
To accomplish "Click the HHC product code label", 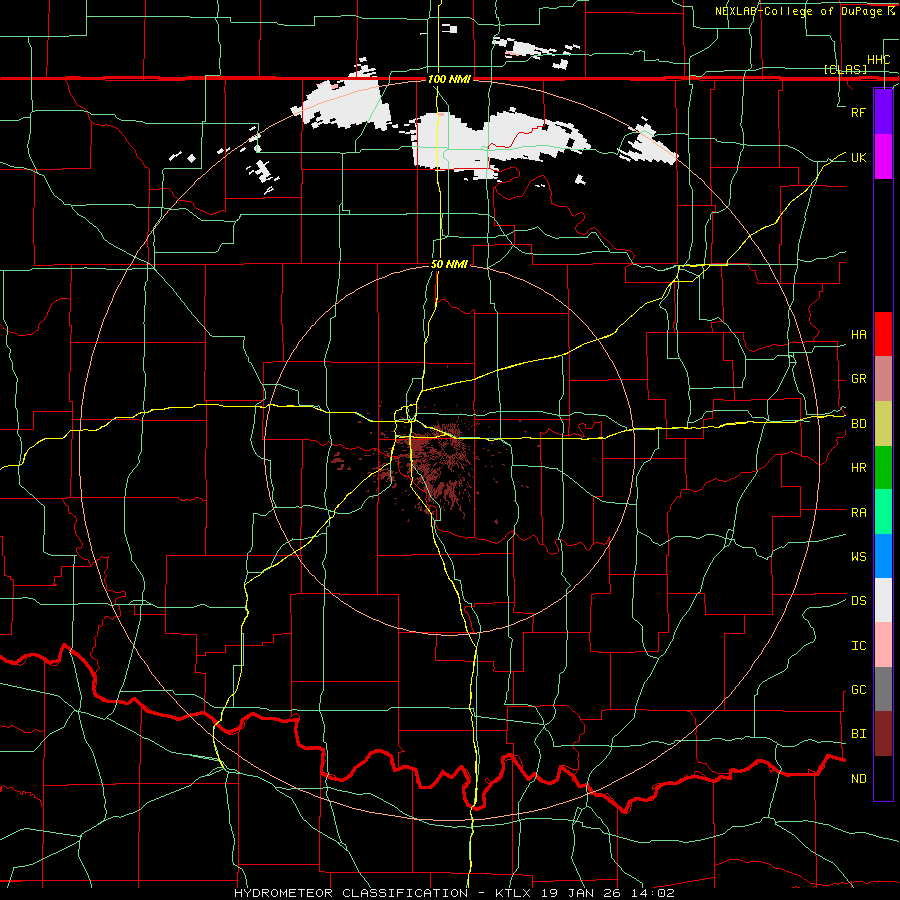I will 878,60.
